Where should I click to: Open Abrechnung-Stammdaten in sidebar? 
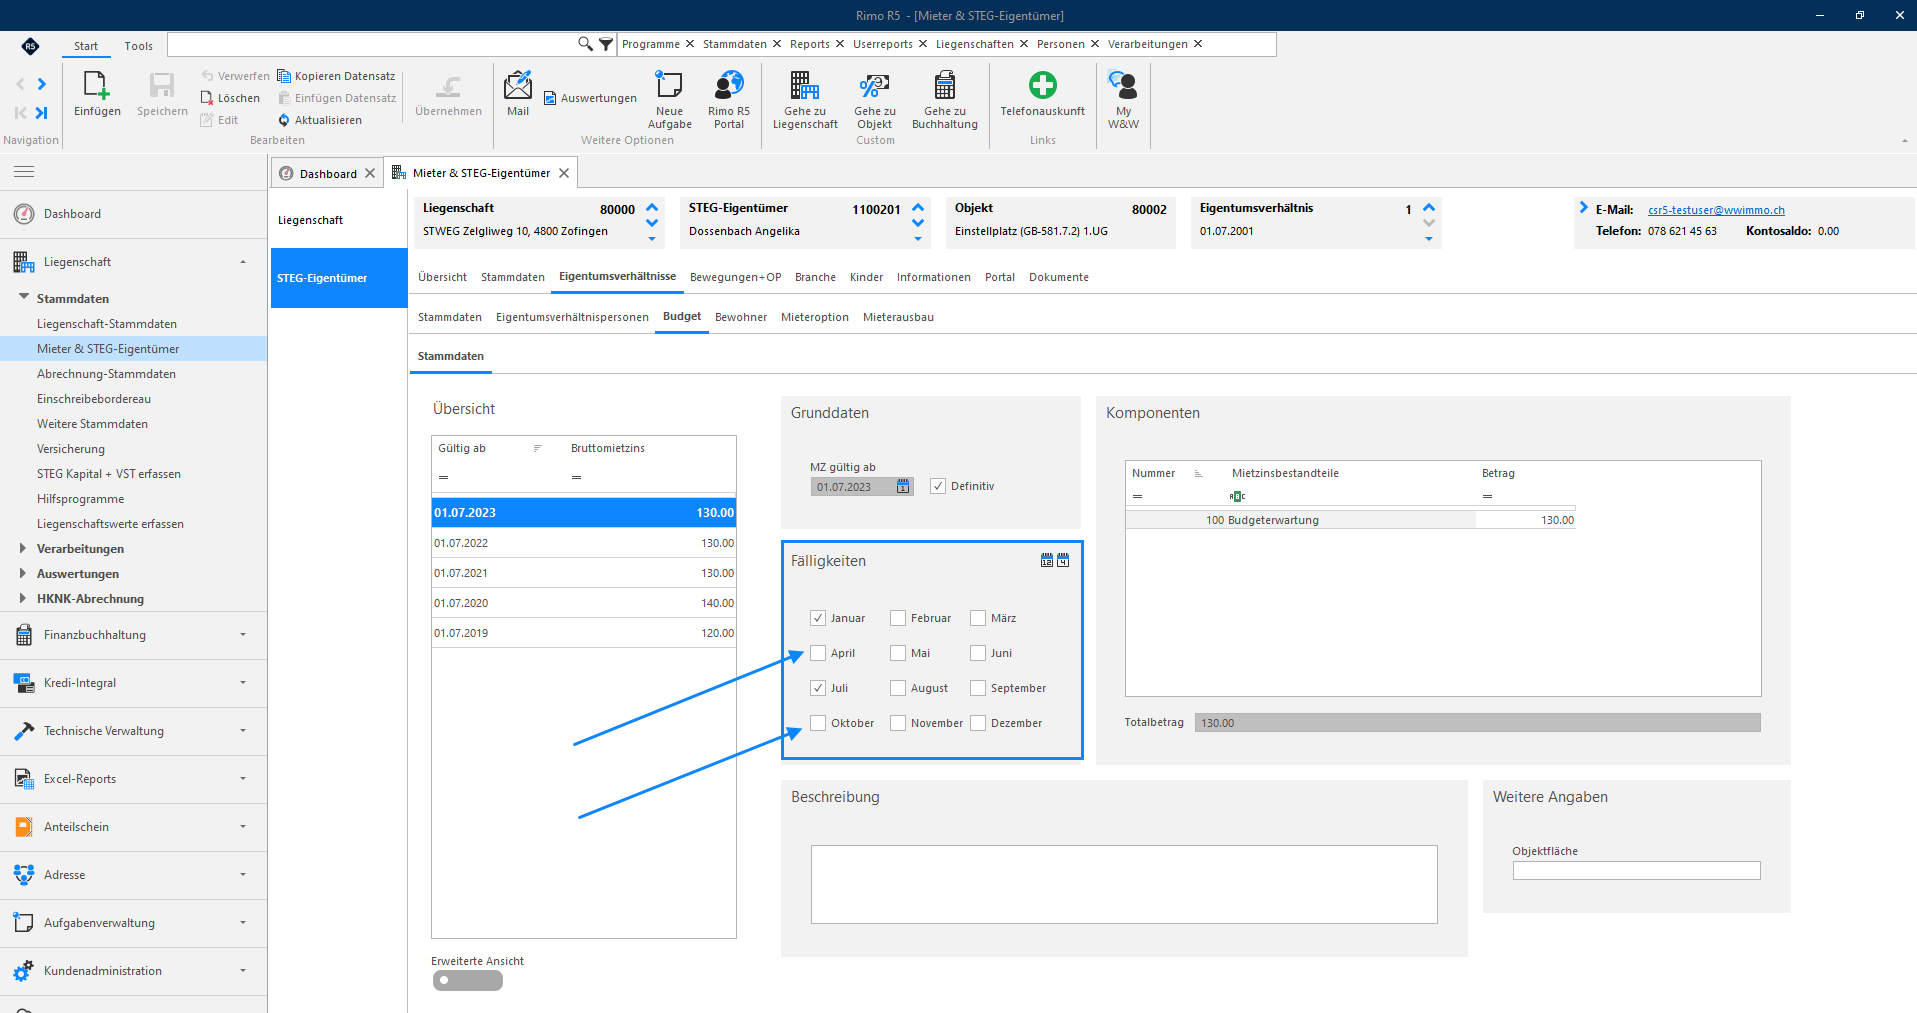click(106, 374)
